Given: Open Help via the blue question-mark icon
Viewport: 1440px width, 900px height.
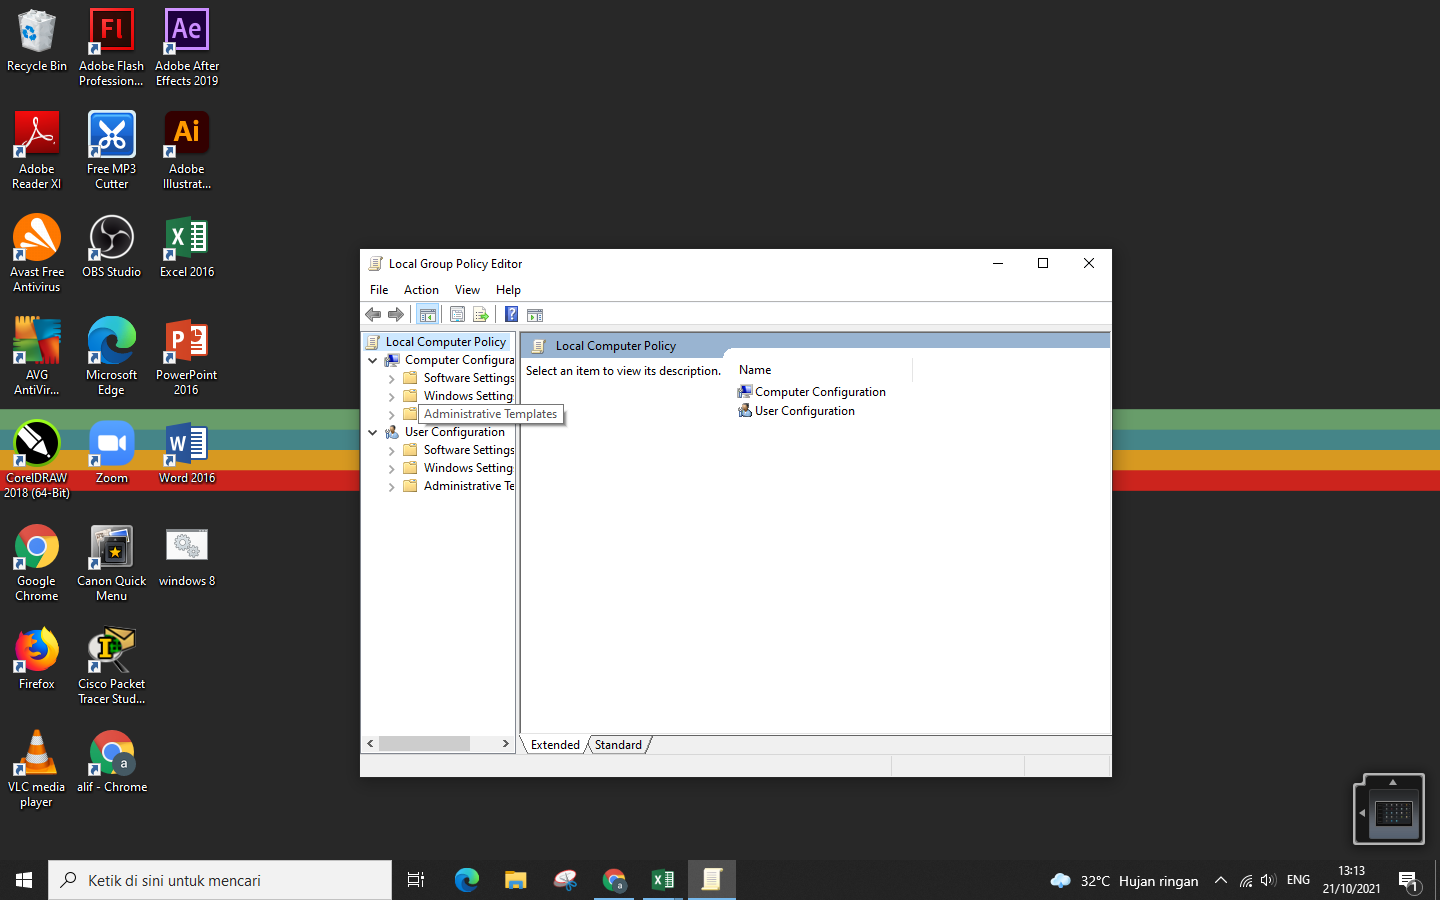Looking at the screenshot, I should point(511,315).
